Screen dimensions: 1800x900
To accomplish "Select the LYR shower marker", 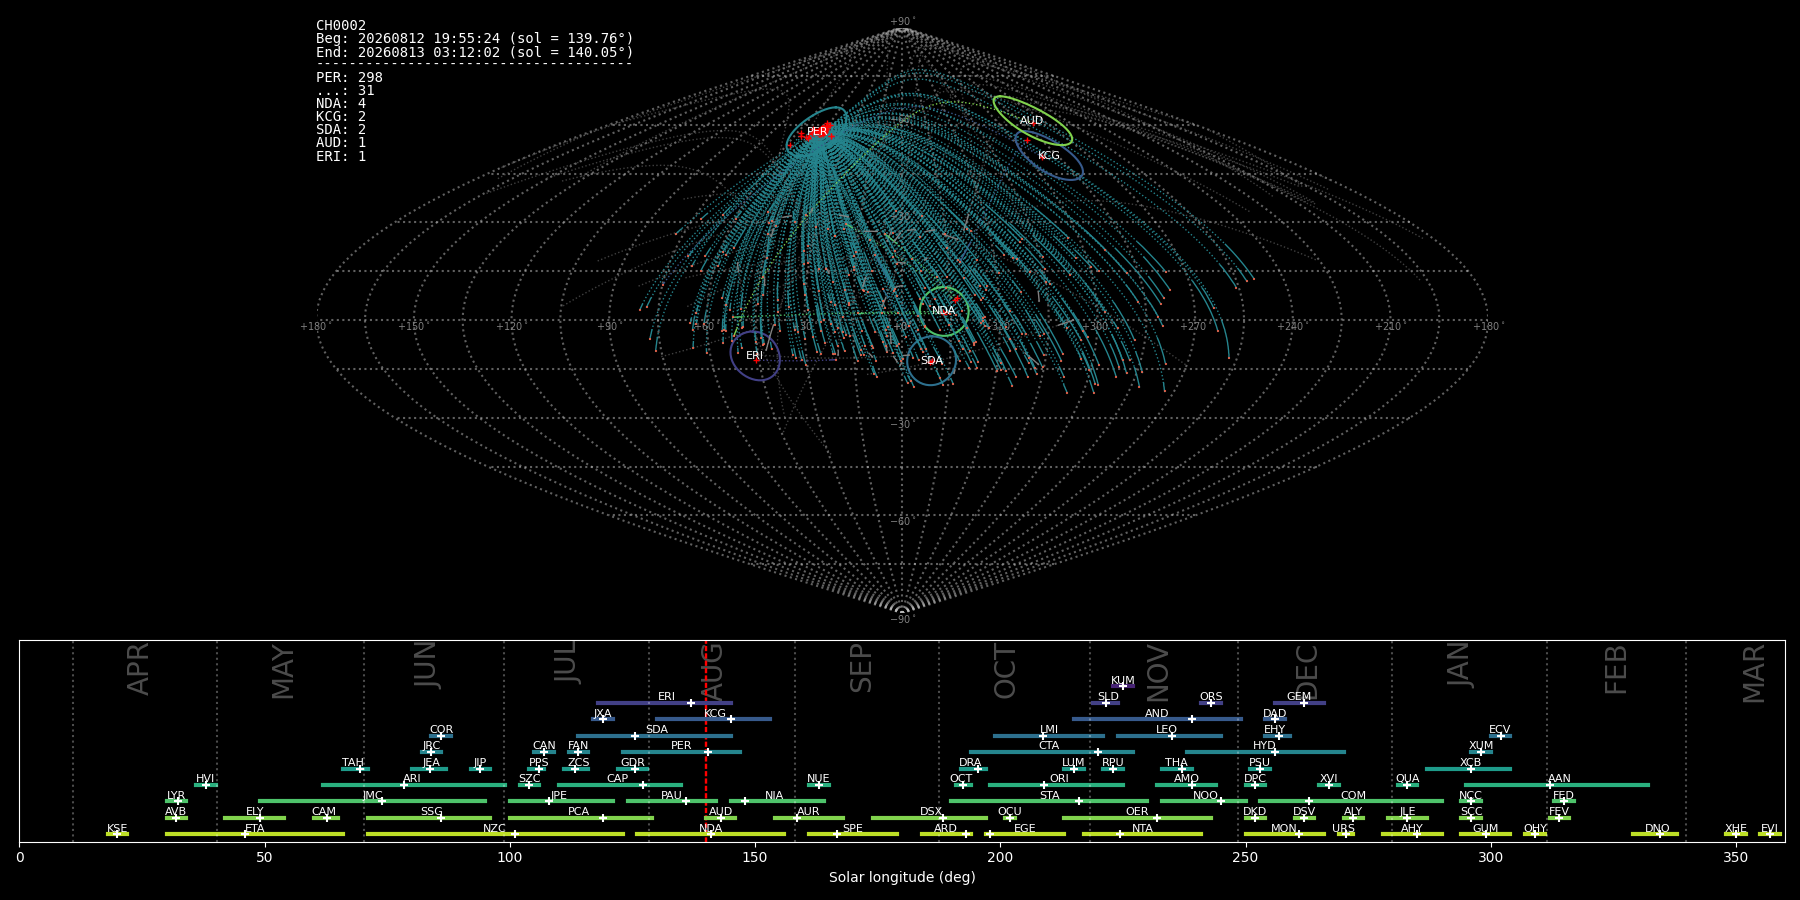I will 178,801.
